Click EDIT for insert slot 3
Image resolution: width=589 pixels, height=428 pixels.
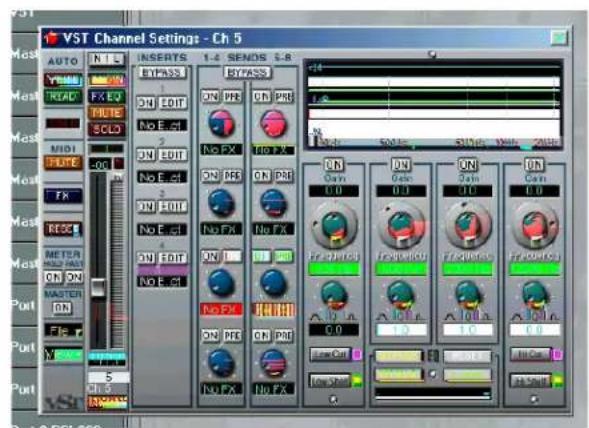tap(172, 206)
